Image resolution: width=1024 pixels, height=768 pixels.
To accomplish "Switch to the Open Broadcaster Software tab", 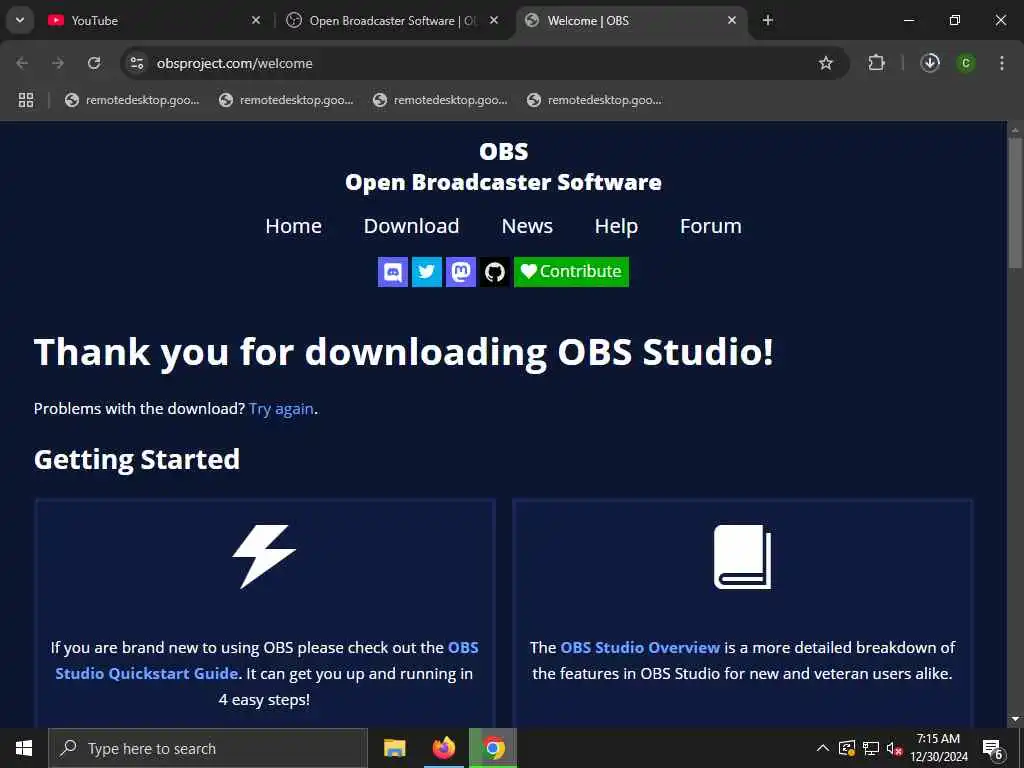I will 392,21.
